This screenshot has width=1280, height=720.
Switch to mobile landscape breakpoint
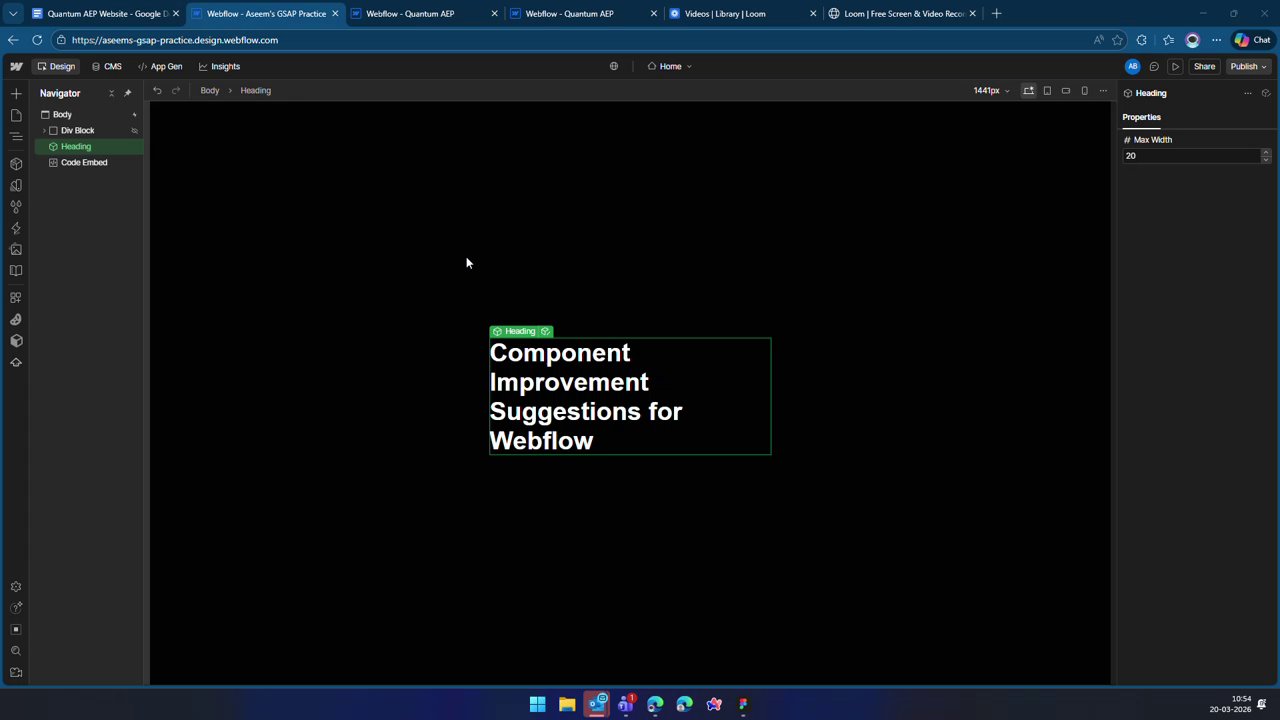1066,90
